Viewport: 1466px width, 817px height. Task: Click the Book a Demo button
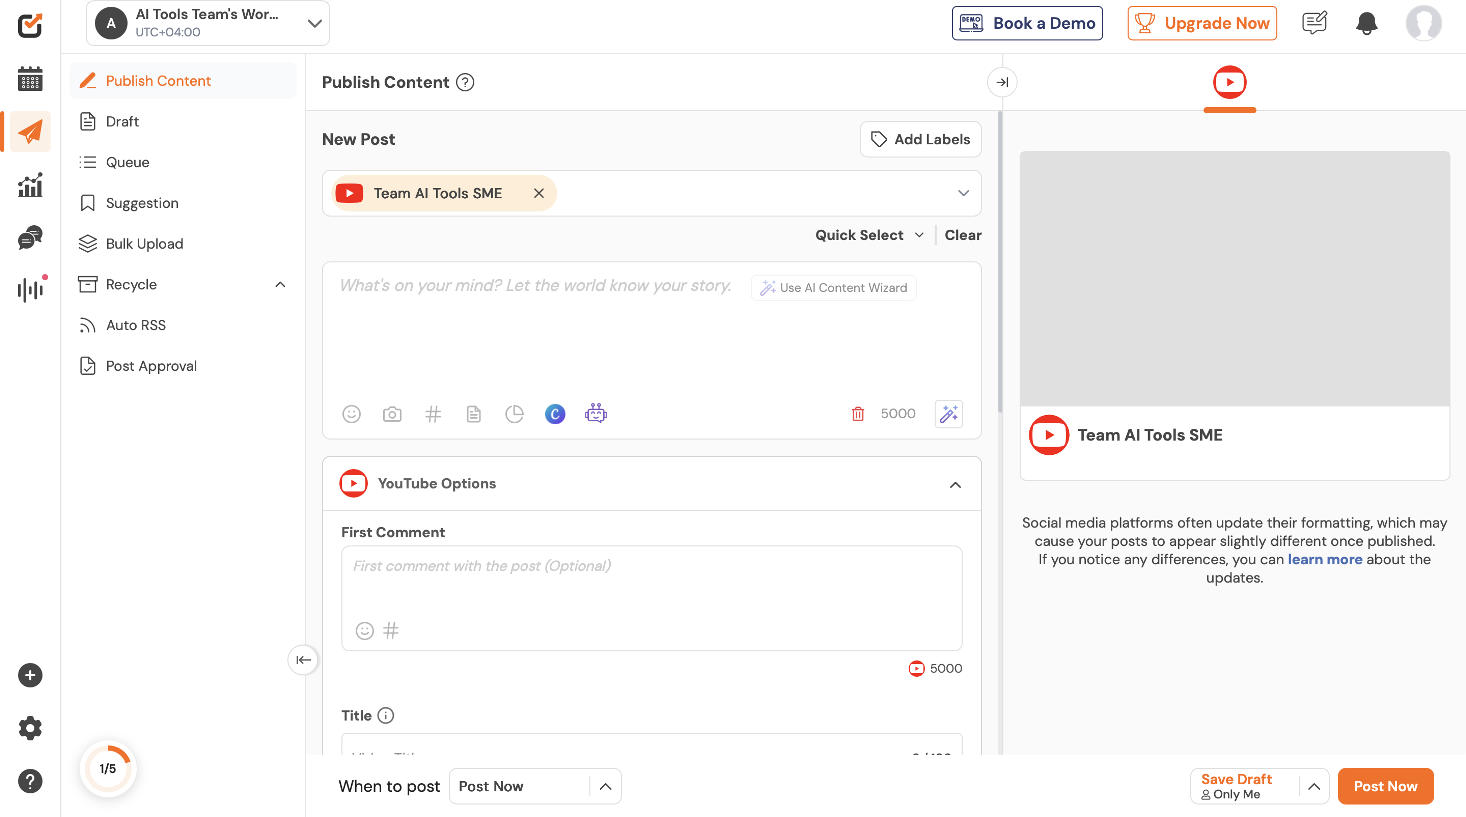pyautogui.click(x=1027, y=23)
